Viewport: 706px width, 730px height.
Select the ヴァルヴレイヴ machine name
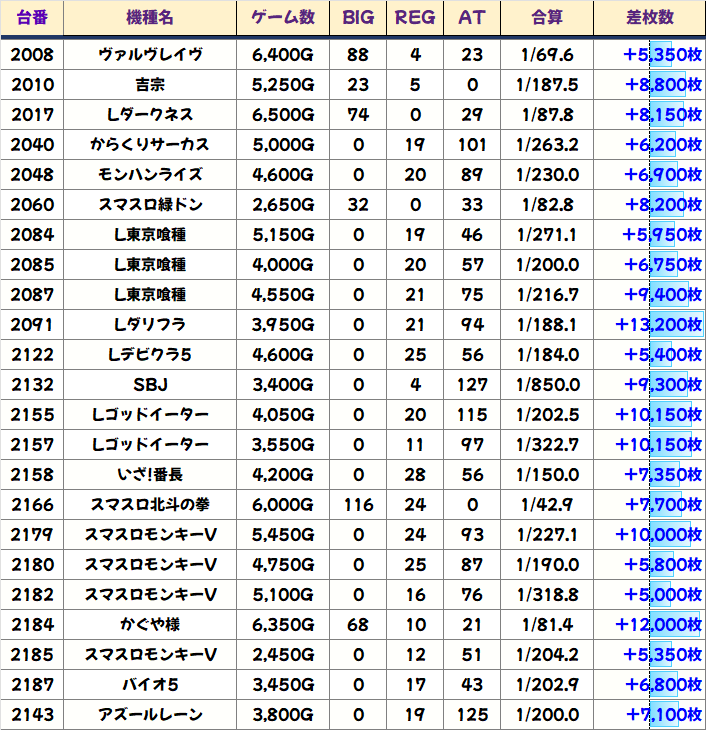150,55
